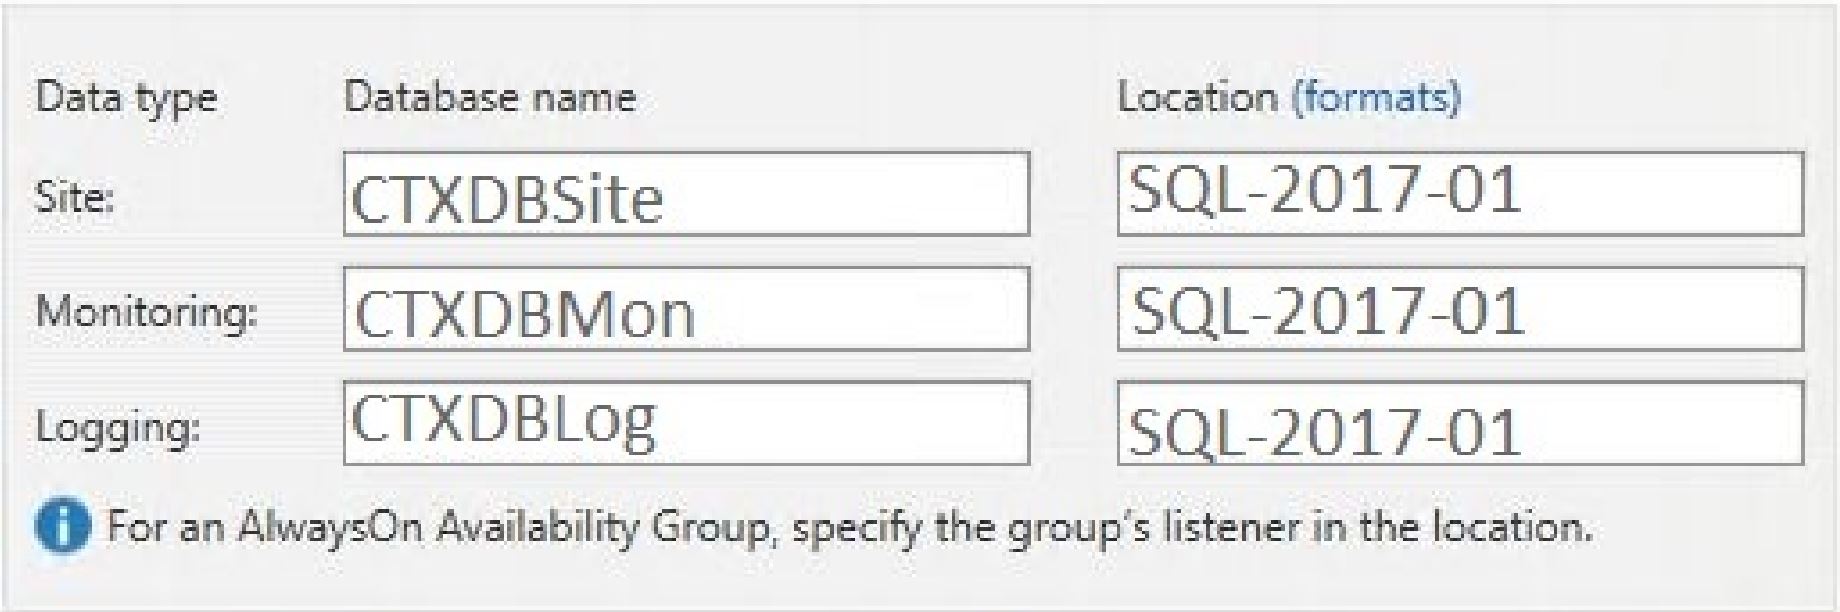Click the Site location field

tap(1460, 194)
